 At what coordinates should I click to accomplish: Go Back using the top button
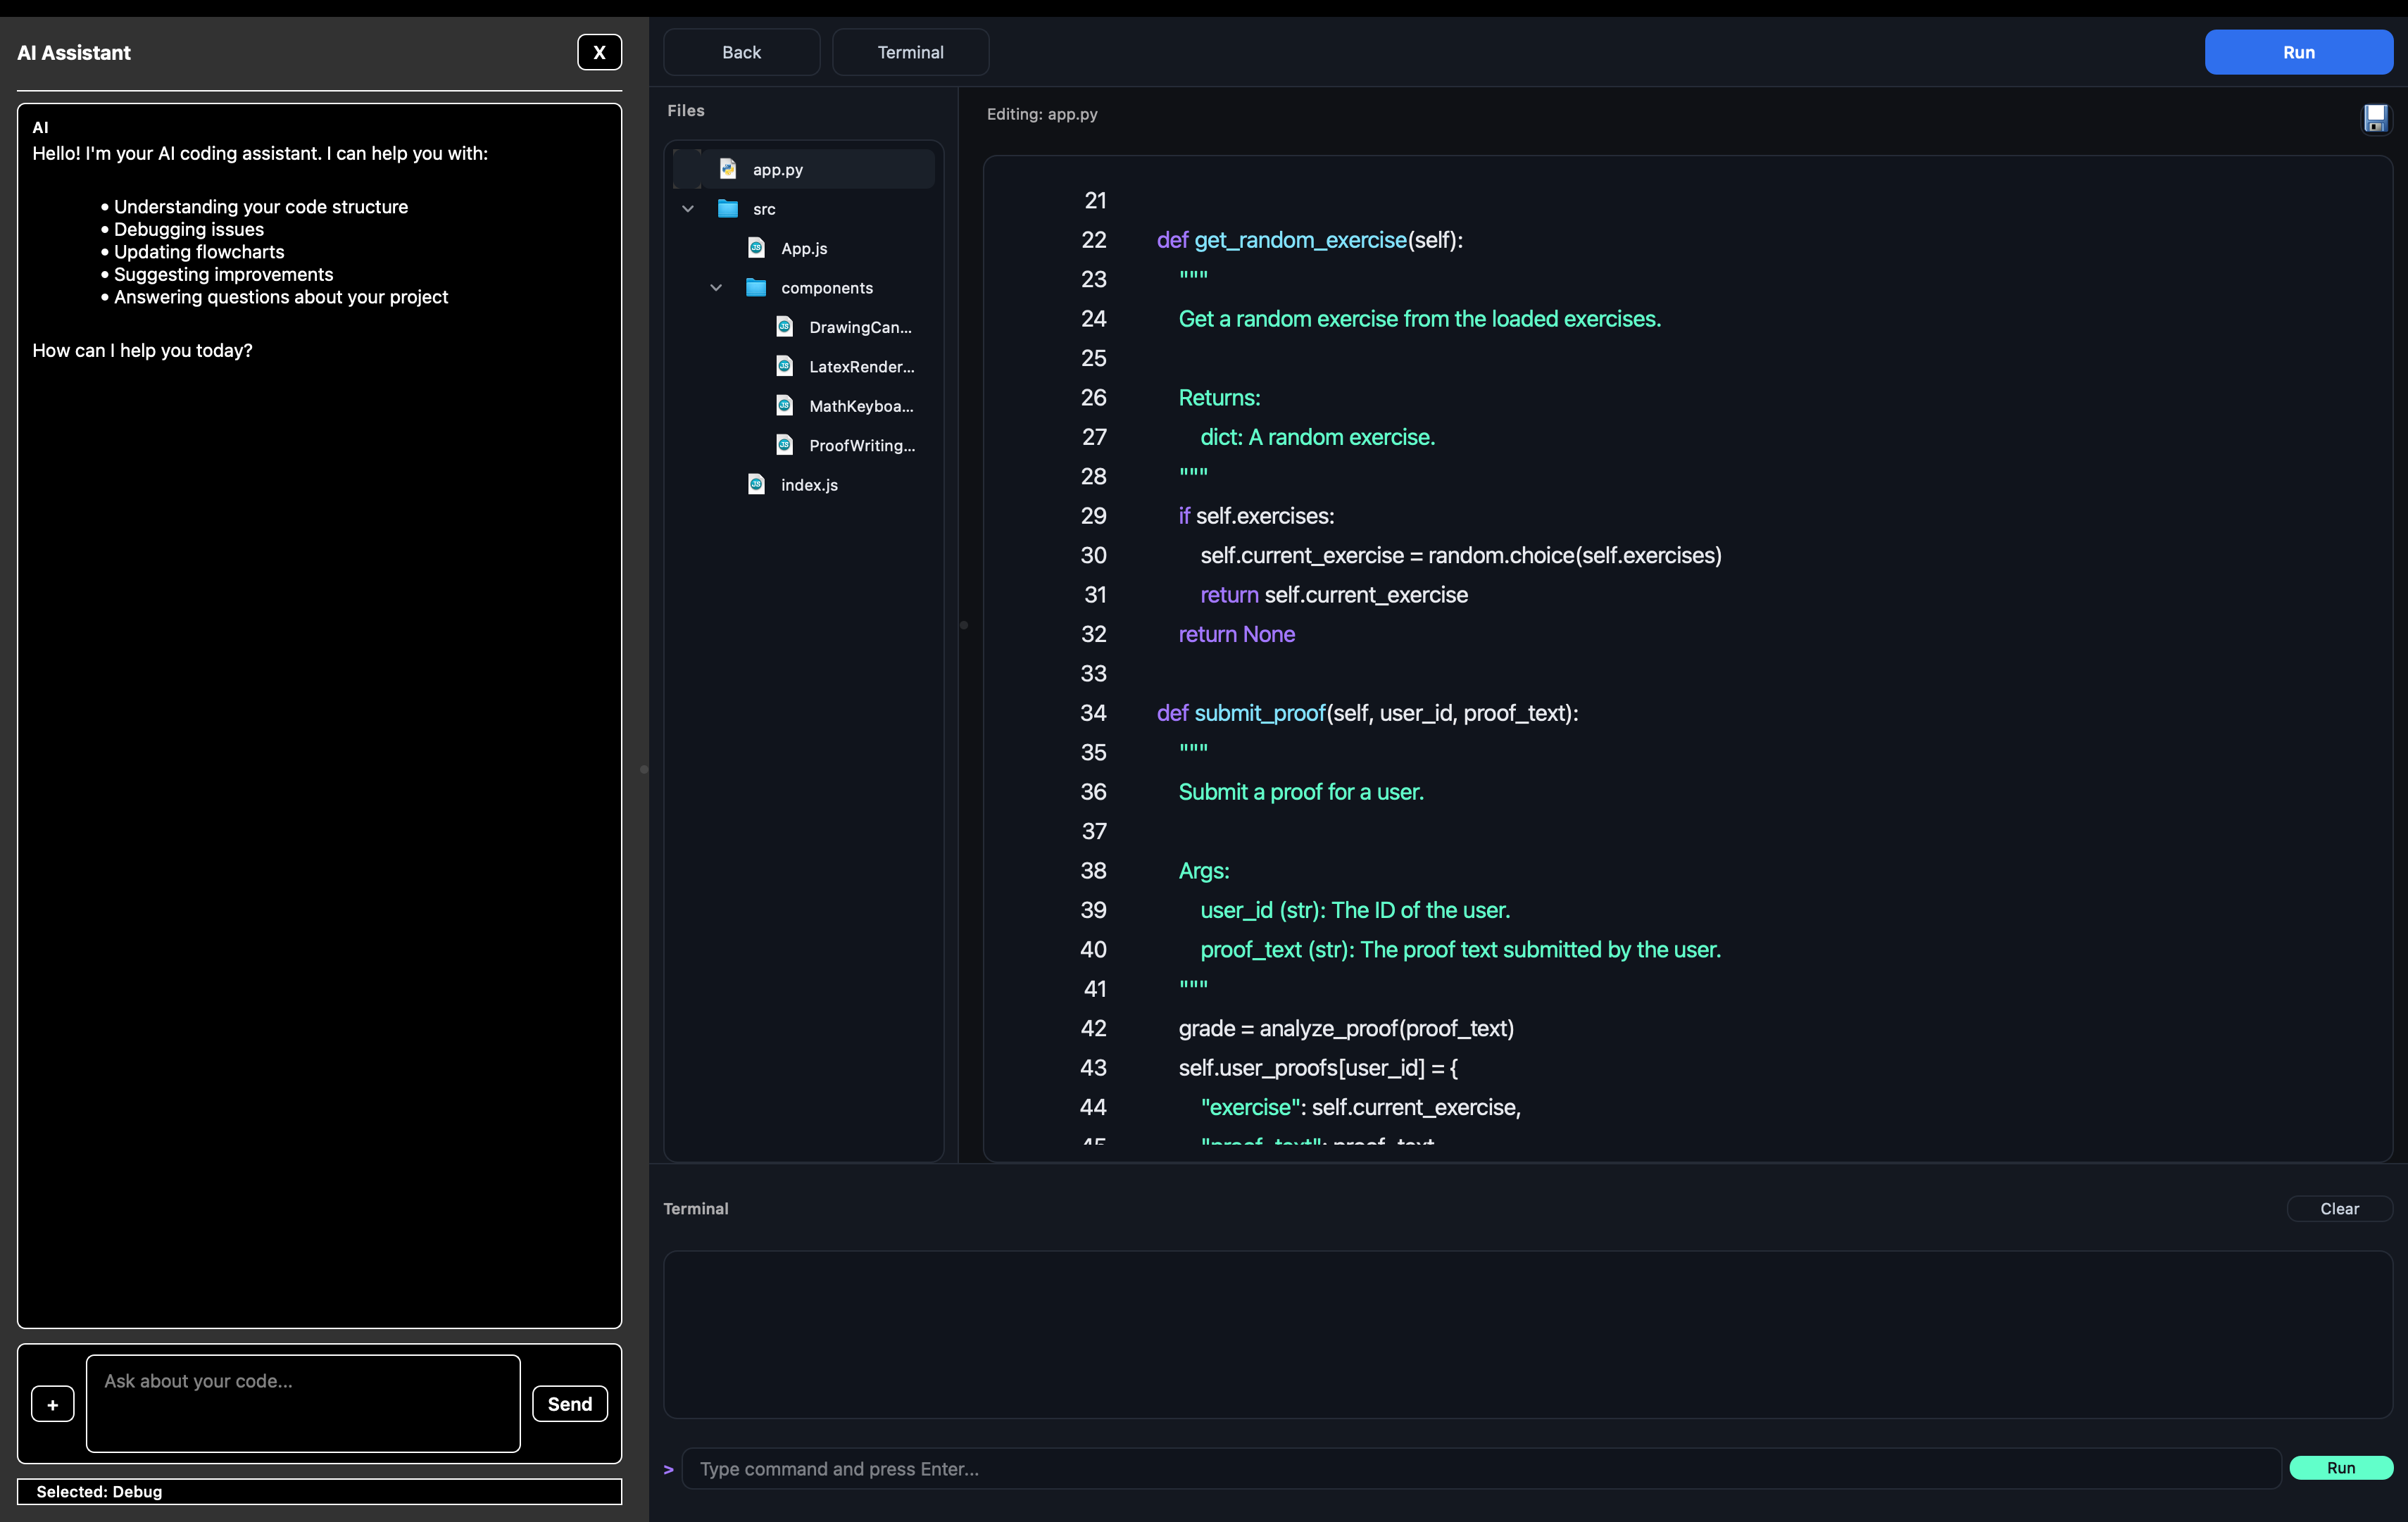coord(741,52)
